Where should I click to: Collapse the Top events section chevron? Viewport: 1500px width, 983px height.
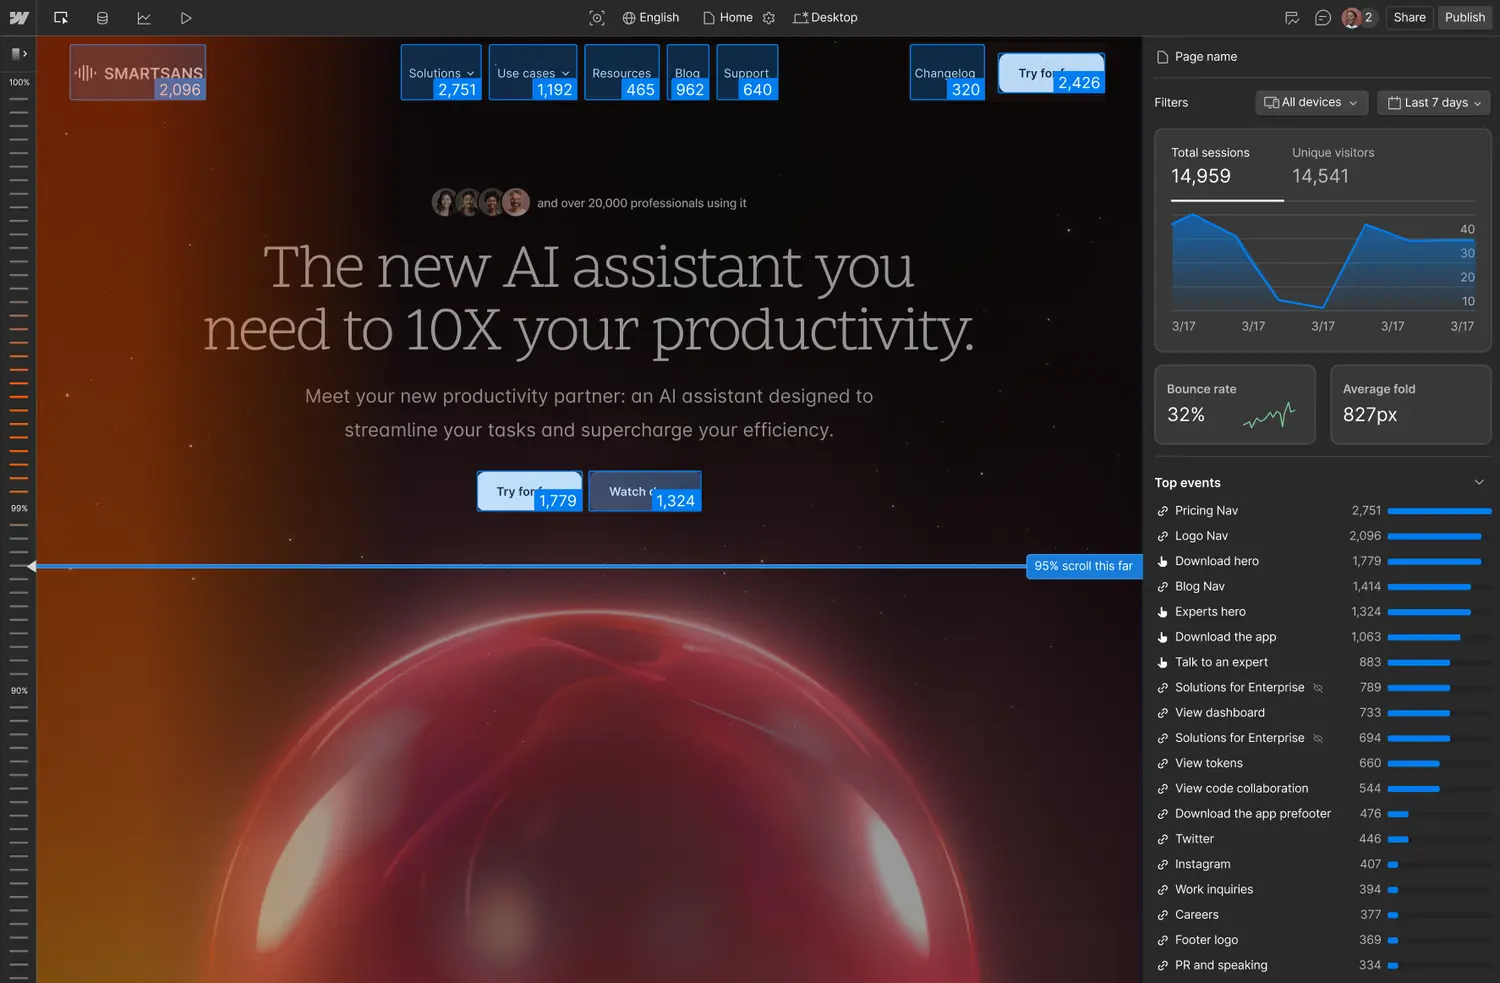1479,483
